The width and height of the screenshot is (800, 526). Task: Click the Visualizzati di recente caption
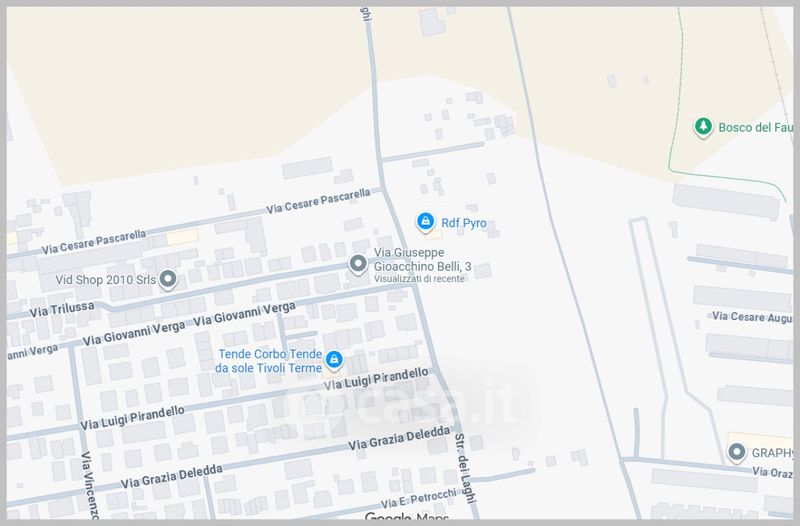tap(420, 279)
